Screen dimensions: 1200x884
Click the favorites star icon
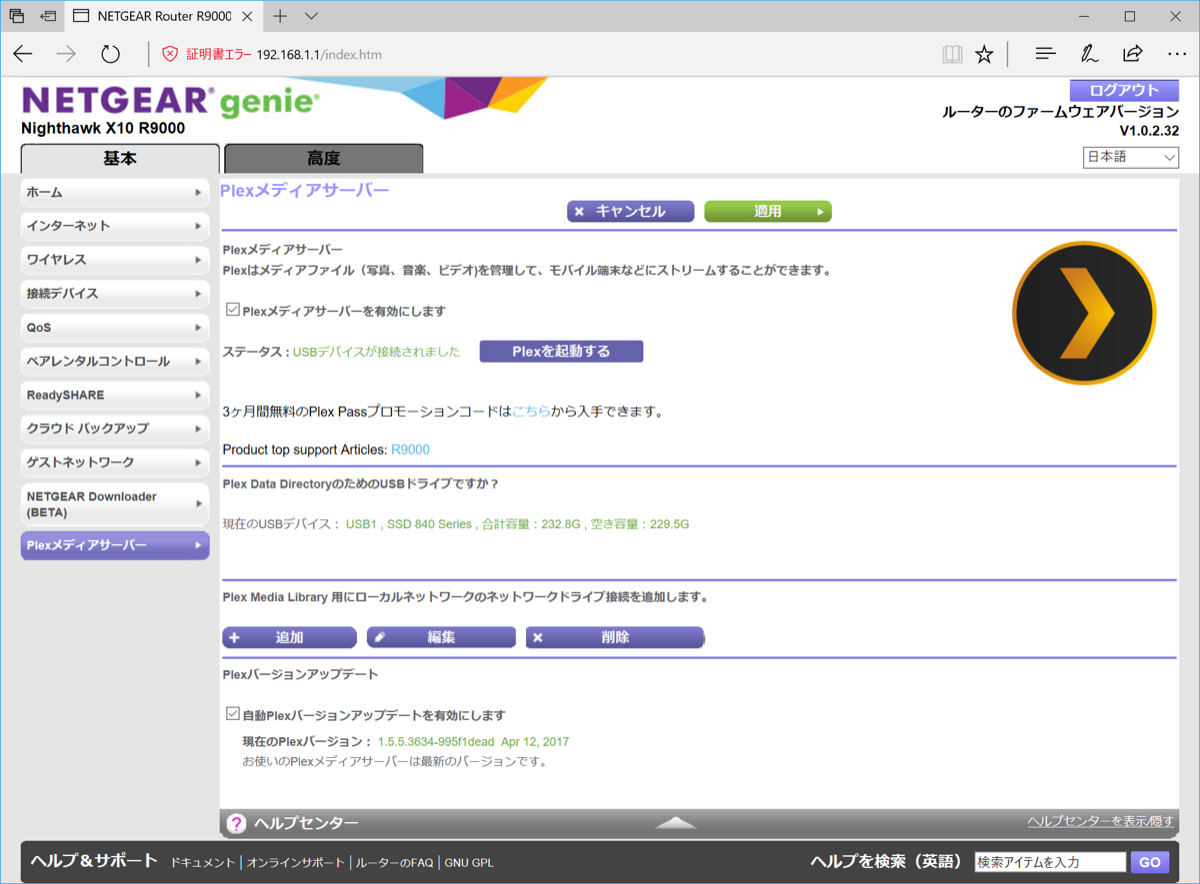coord(985,54)
